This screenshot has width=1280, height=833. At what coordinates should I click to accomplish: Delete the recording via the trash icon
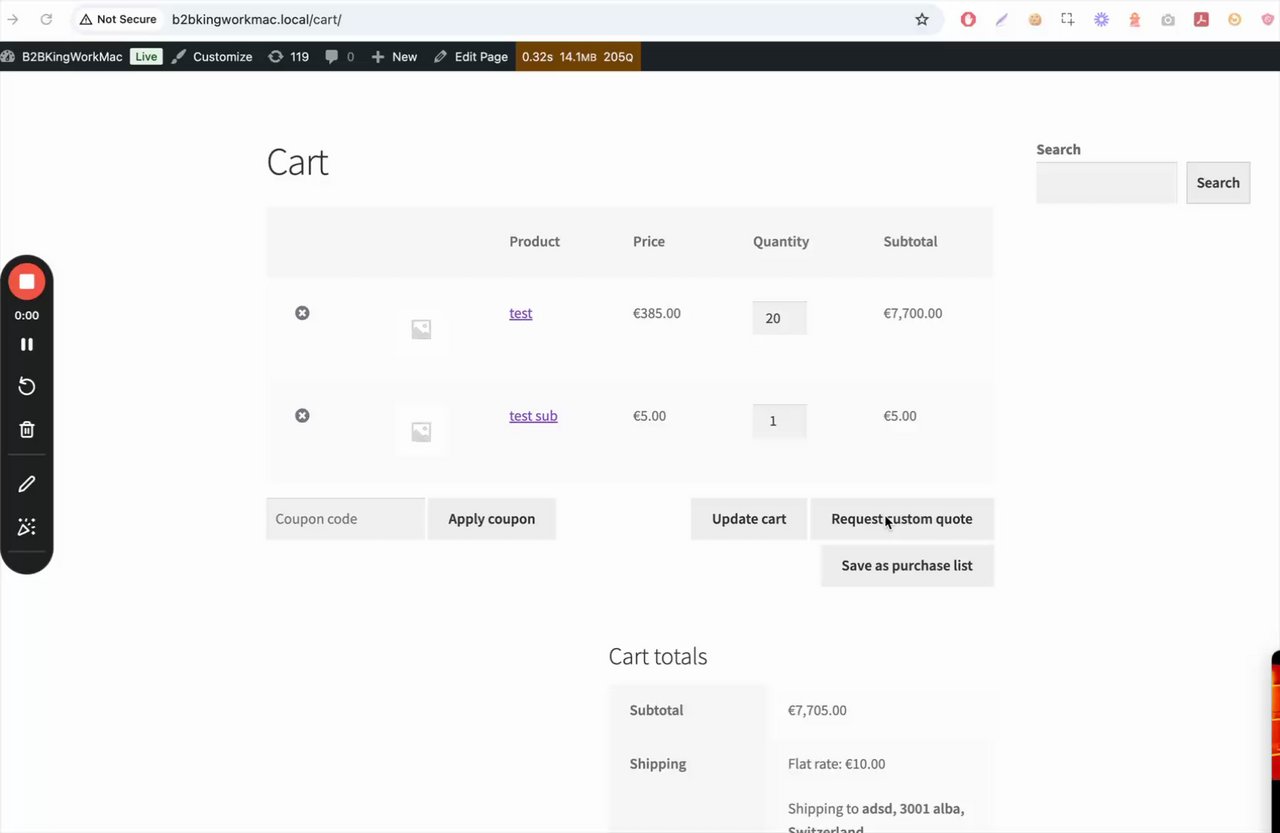(x=27, y=430)
